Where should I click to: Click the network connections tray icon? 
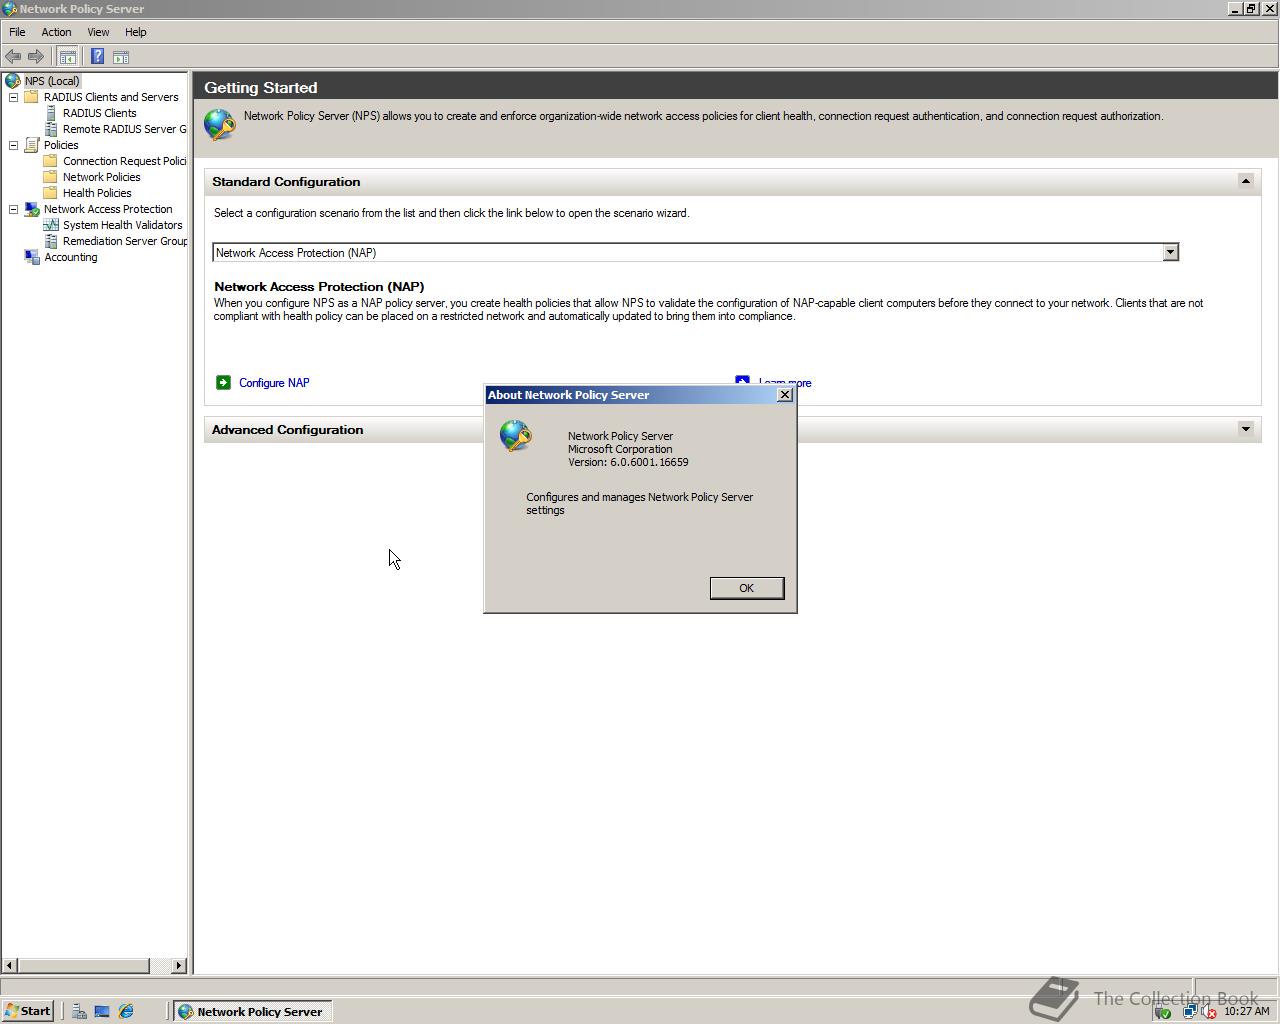click(1189, 1012)
